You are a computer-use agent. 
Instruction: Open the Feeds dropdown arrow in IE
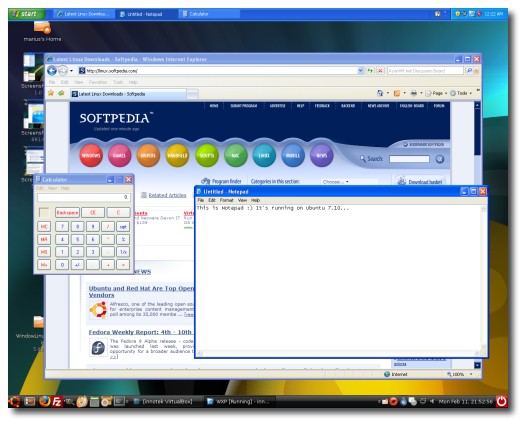(x=405, y=93)
